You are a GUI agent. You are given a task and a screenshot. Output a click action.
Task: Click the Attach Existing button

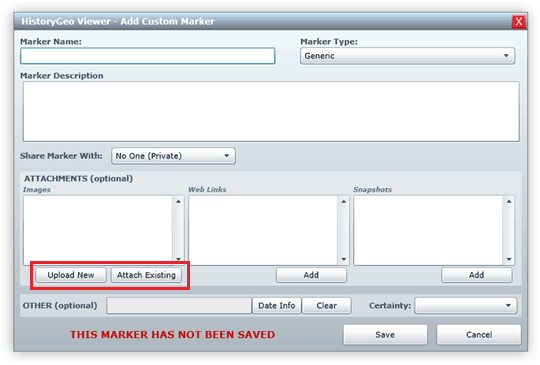pyautogui.click(x=146, y=275)
